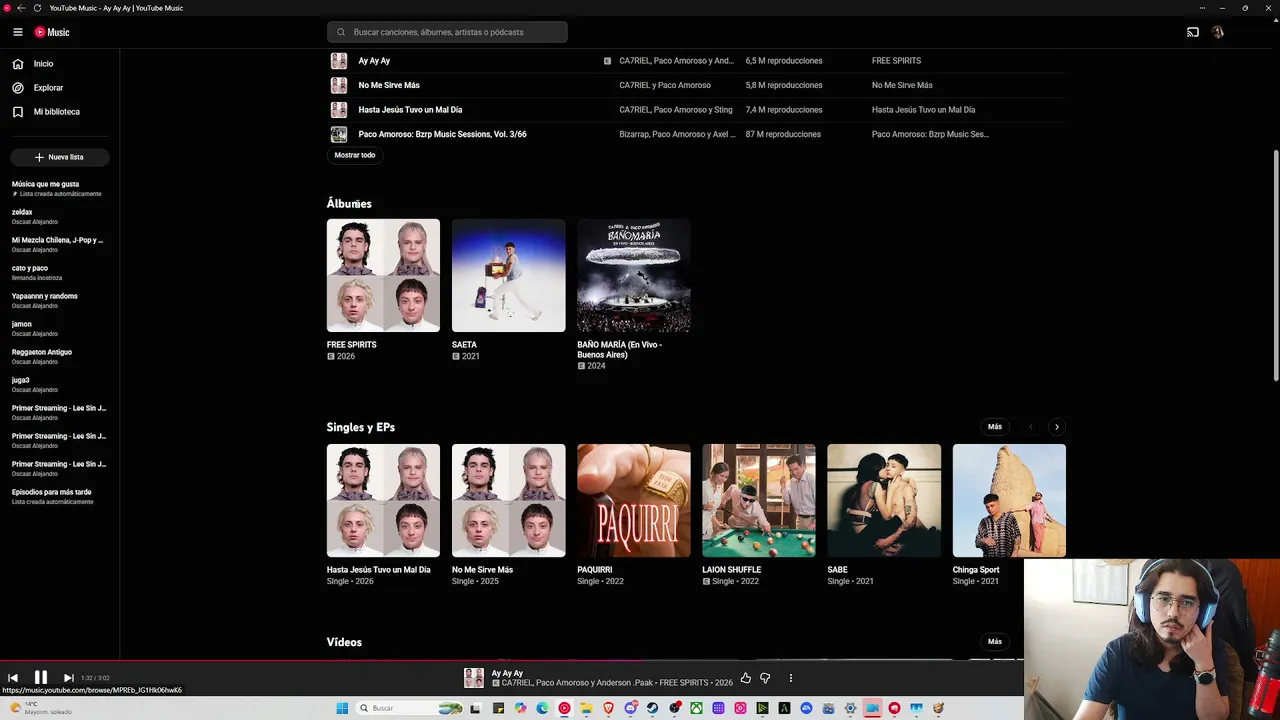
Task: Skip to the previous track
Action: 13,678
